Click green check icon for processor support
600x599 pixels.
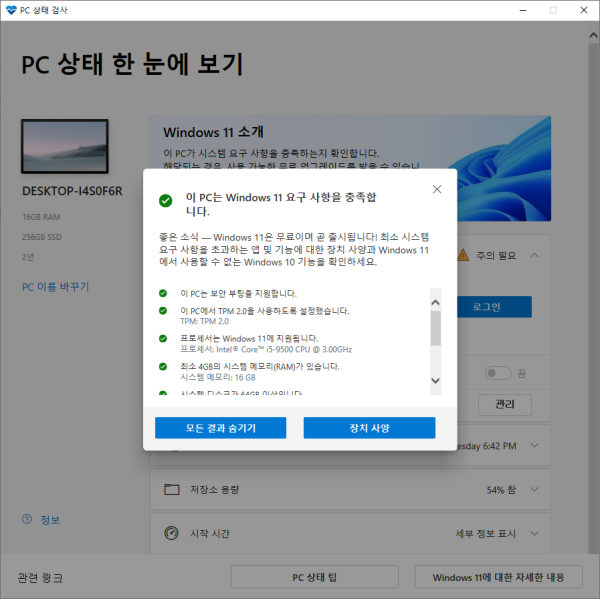[163, 338]
